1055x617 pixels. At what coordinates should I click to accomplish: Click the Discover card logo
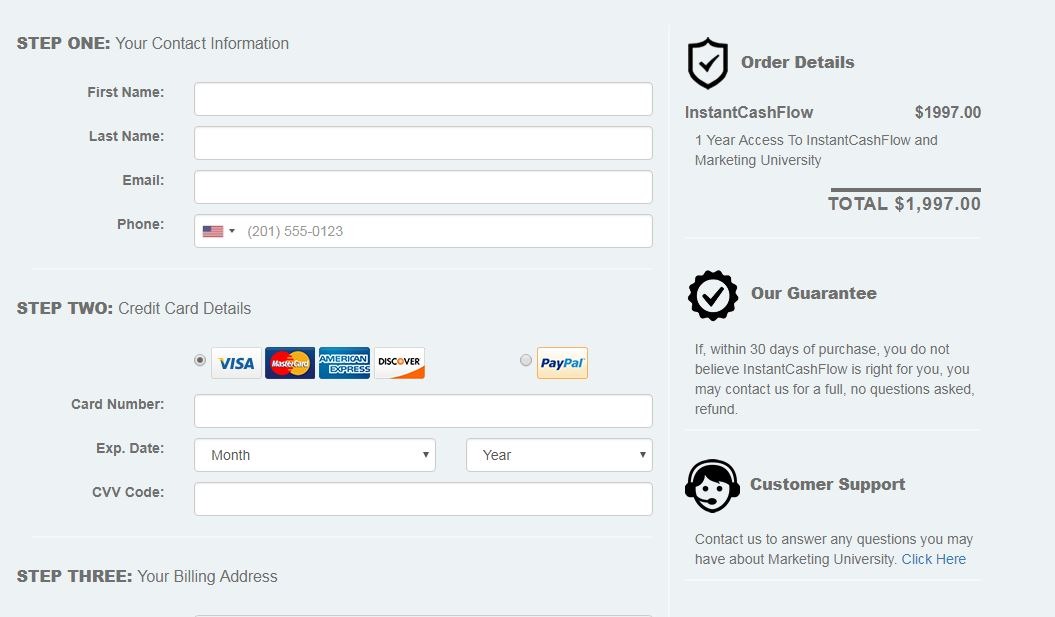point(399,363)
